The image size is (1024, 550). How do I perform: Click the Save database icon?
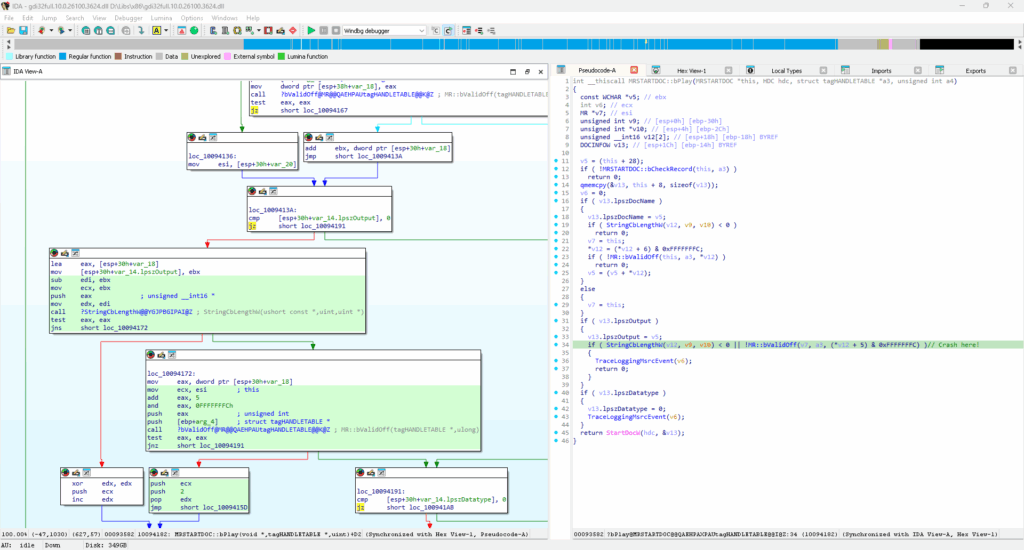[x=21, y=31]
